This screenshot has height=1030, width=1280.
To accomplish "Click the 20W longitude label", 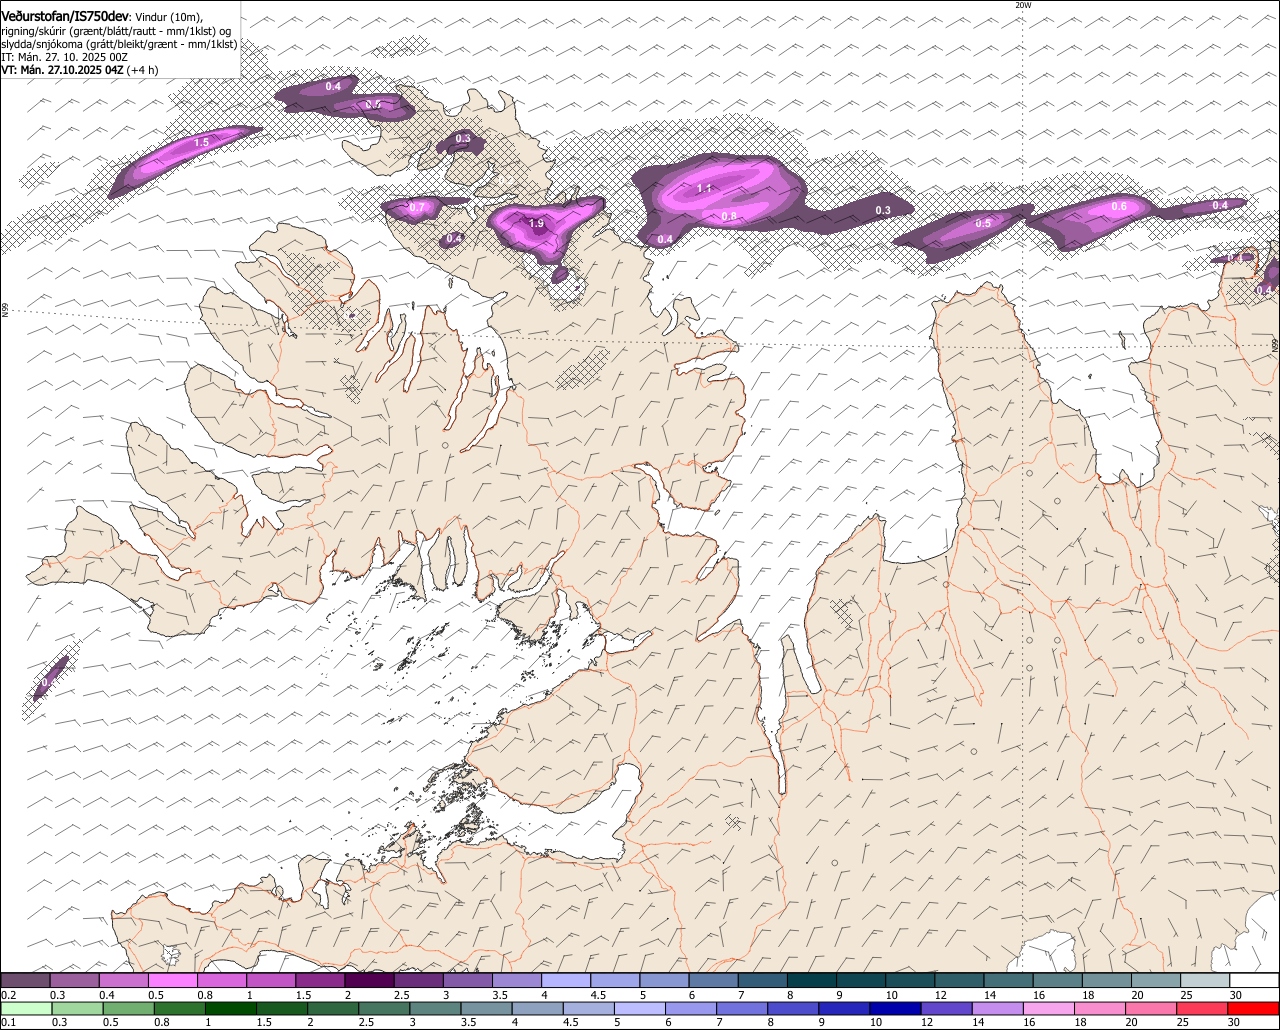I will click(x=1022, y=5).
